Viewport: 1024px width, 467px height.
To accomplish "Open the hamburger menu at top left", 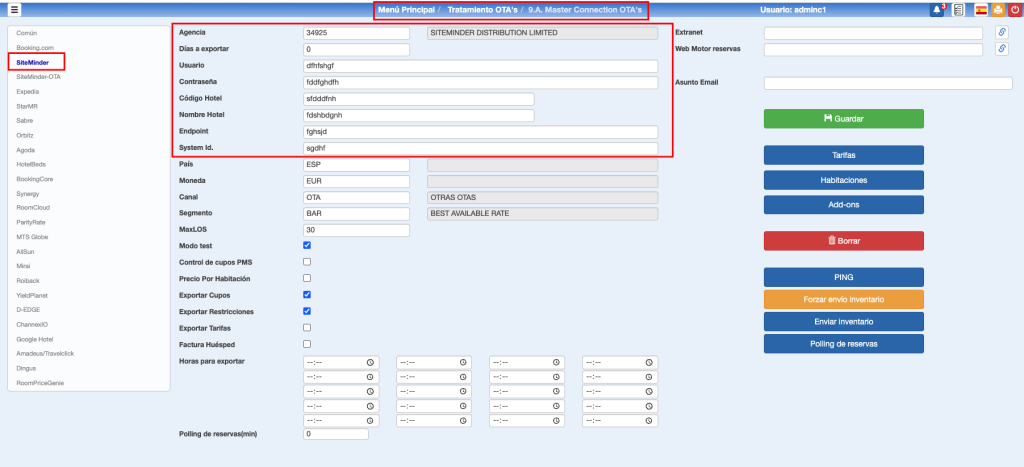I will [x=14, y=10].
